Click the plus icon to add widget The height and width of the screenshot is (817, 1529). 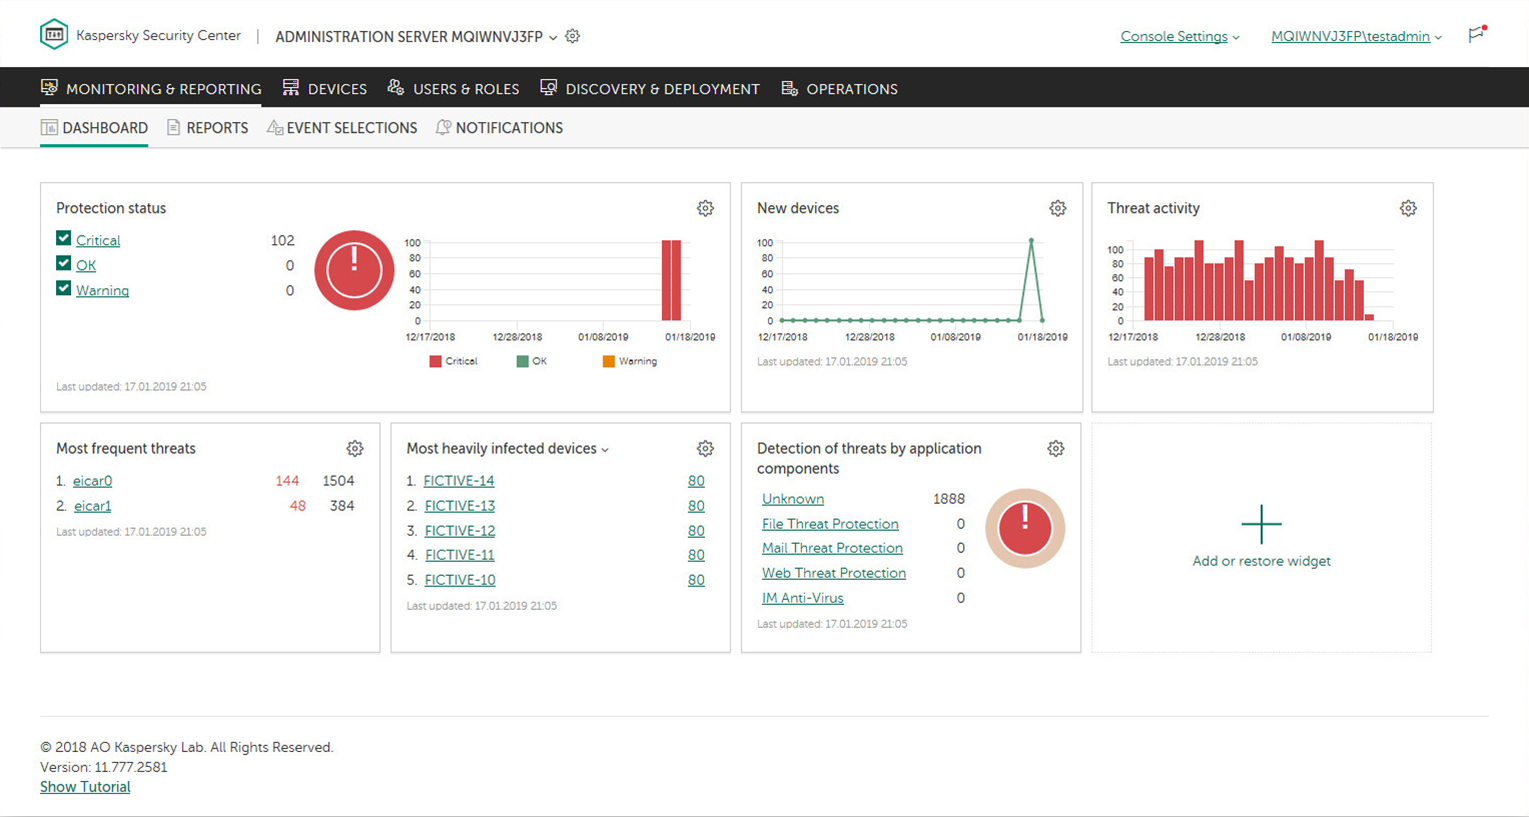coord(1261,524)
